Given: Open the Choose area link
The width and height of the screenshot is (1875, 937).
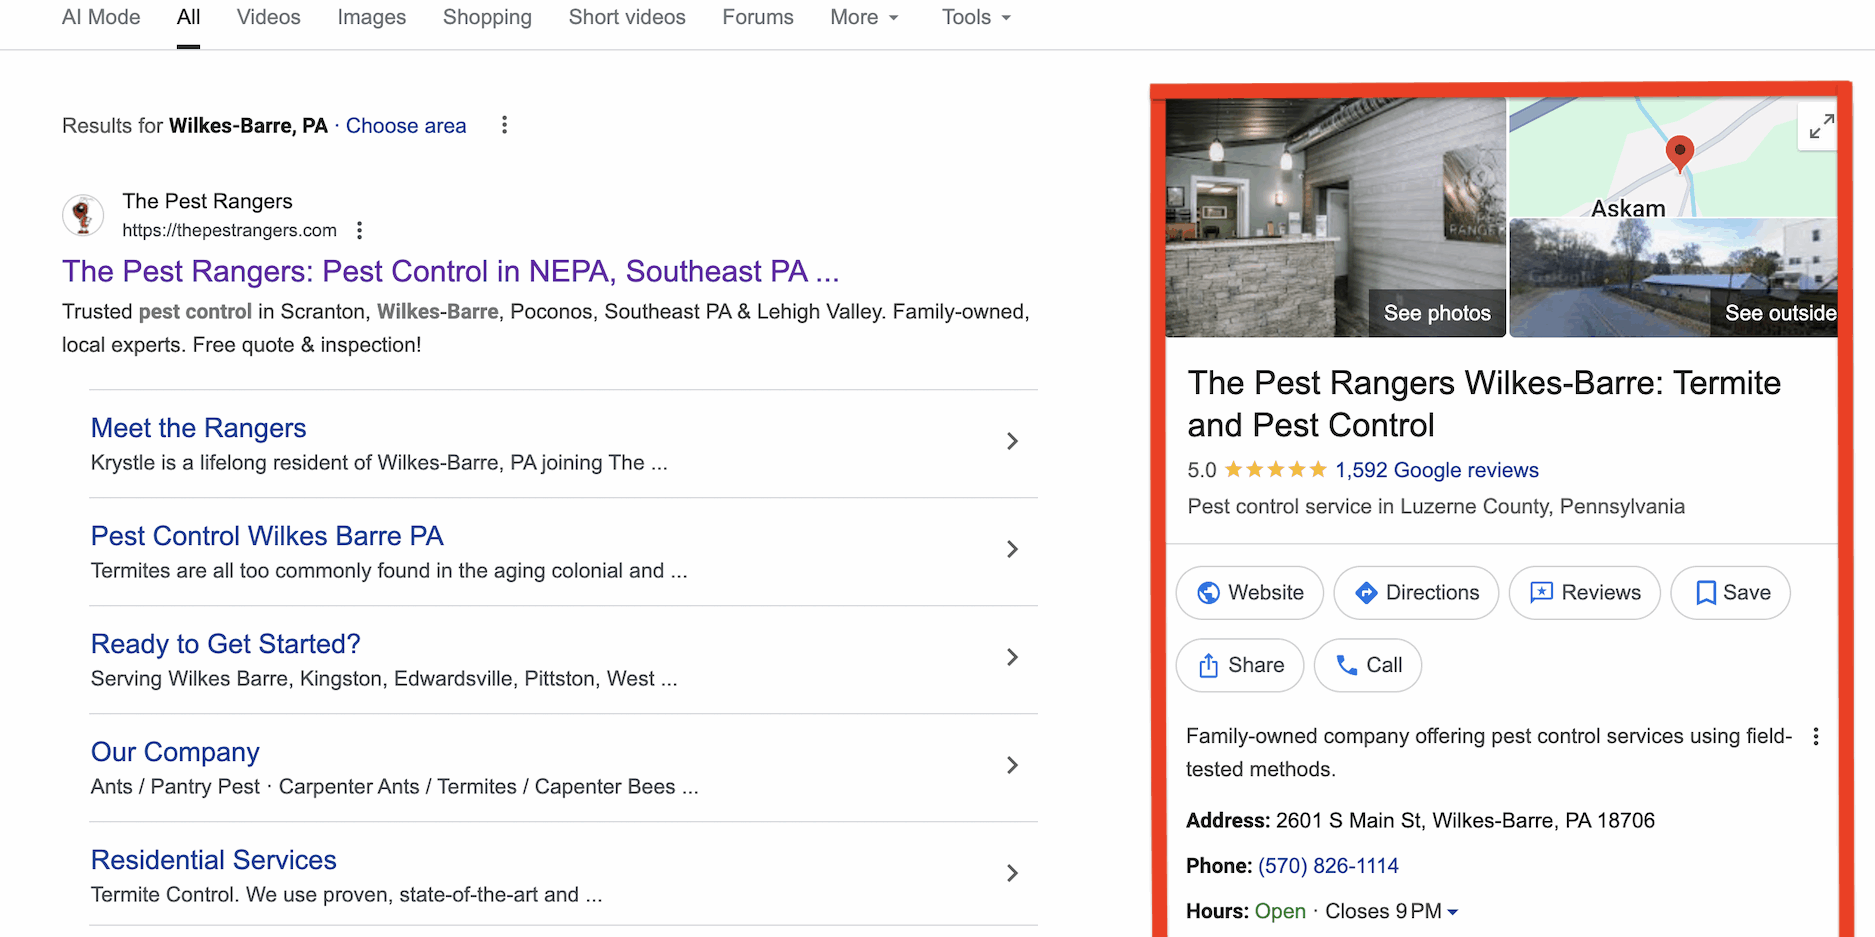Looking at the screenshot, I should point(406,125).
